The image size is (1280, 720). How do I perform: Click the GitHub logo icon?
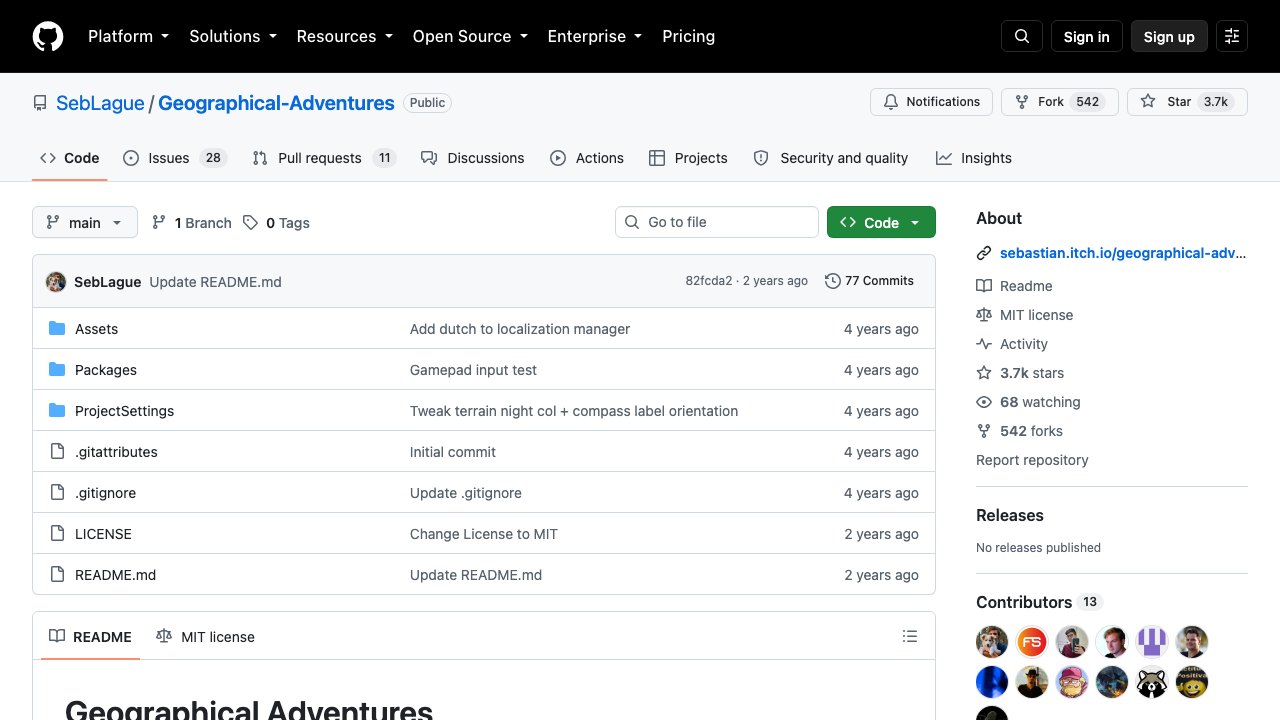48,36
